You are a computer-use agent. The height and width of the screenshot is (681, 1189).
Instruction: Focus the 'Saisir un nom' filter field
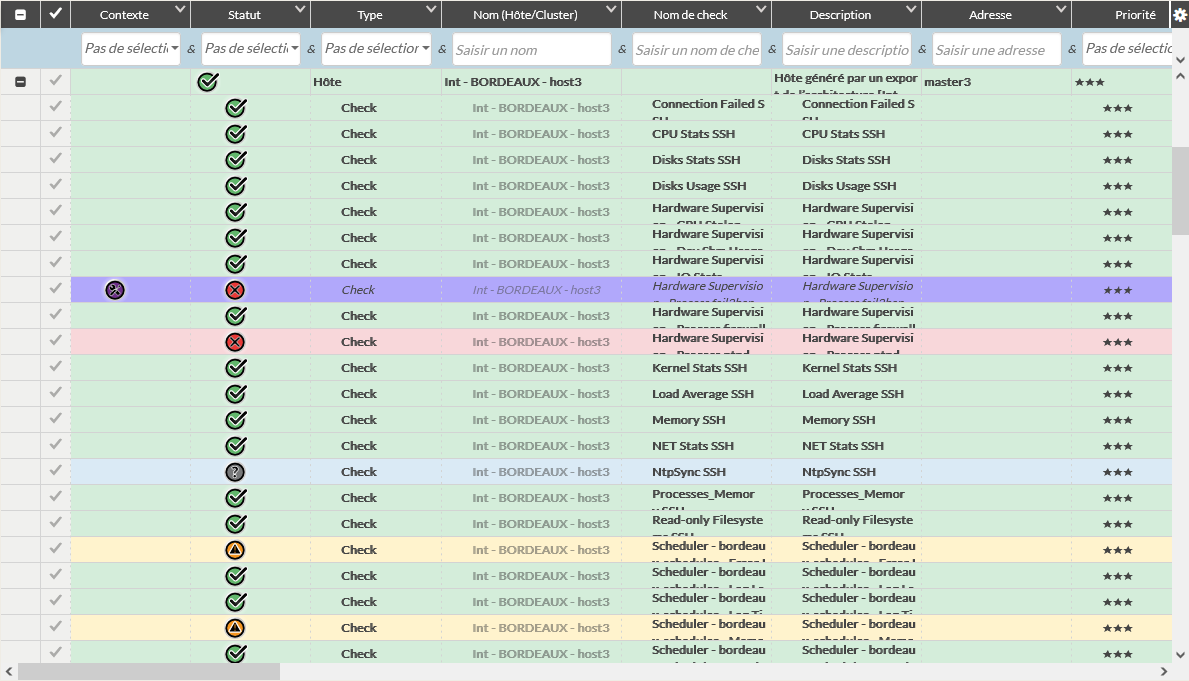pos(531,50)
